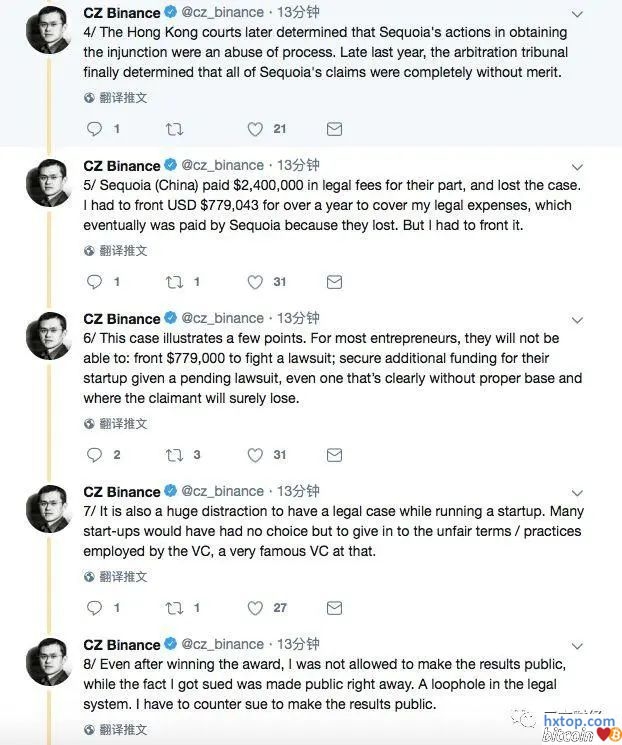Click 翻译推文 under the 8/ tweet
622x745 pixels.
(x=122, y=730)
